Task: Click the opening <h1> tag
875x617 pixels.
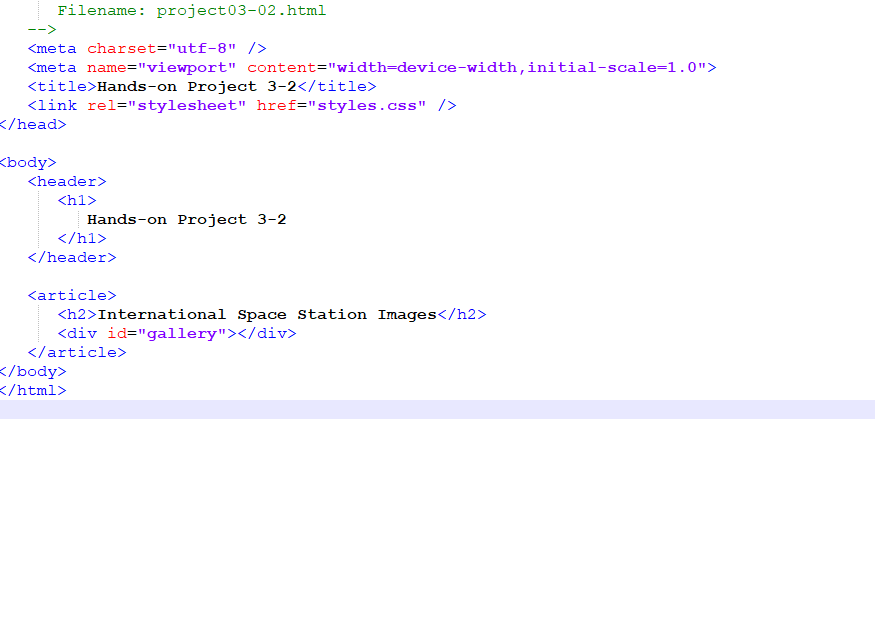Action: [x=77, y=200]
